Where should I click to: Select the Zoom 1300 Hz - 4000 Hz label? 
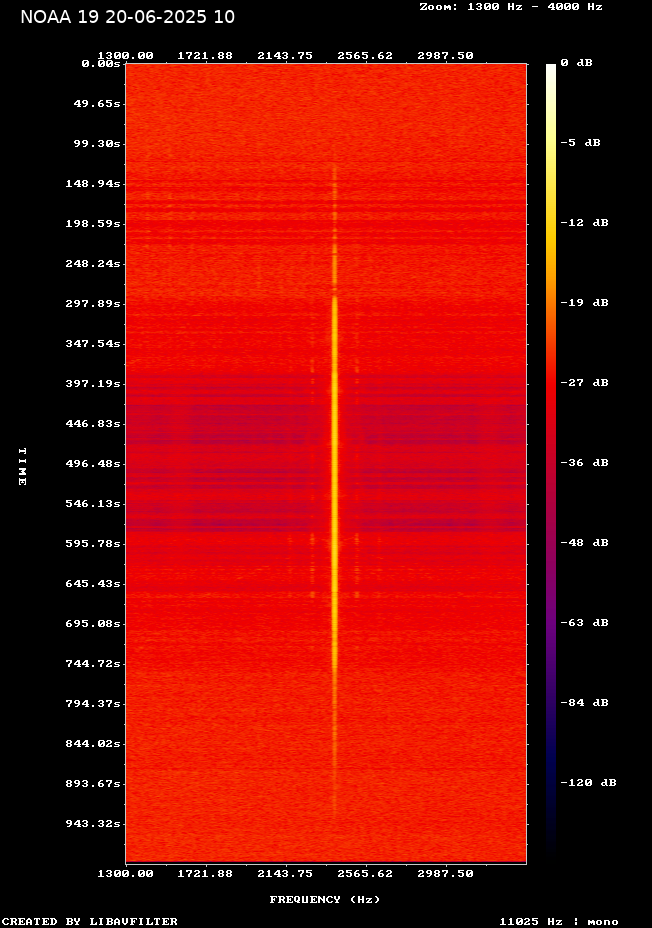(x=510, y=6)
